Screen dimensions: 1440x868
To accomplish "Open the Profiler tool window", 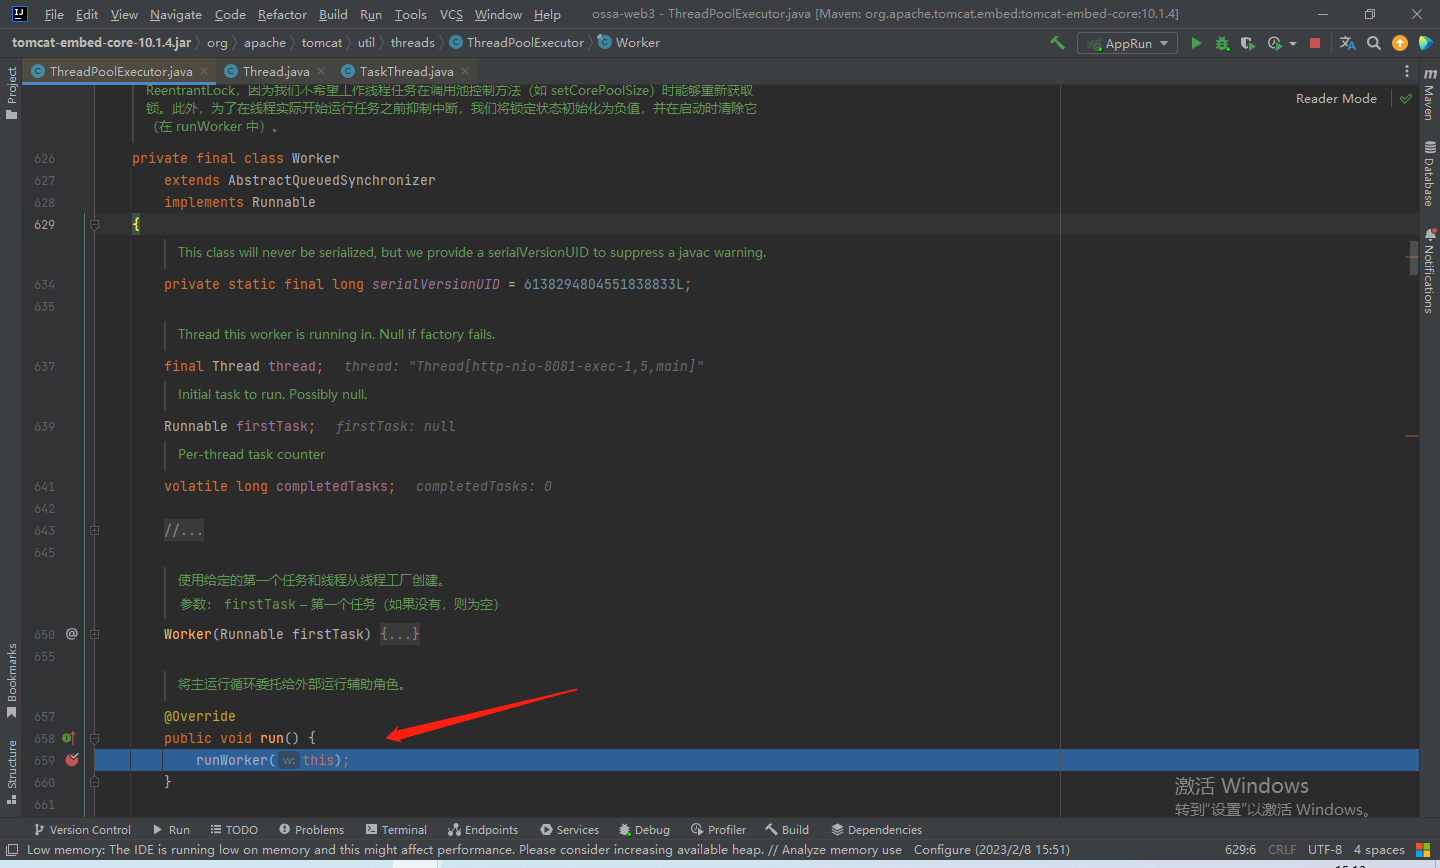I will click(718, 830).
